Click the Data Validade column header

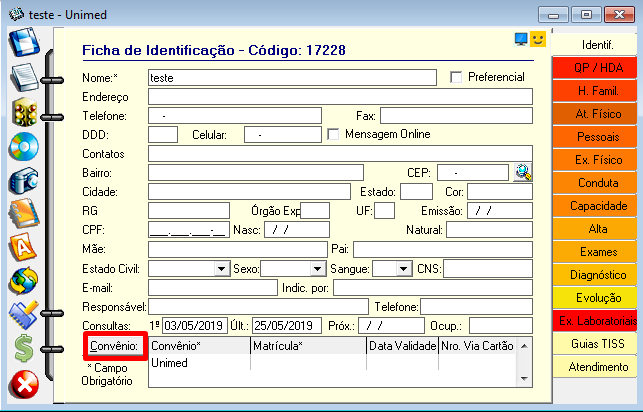tap(403, 346)
